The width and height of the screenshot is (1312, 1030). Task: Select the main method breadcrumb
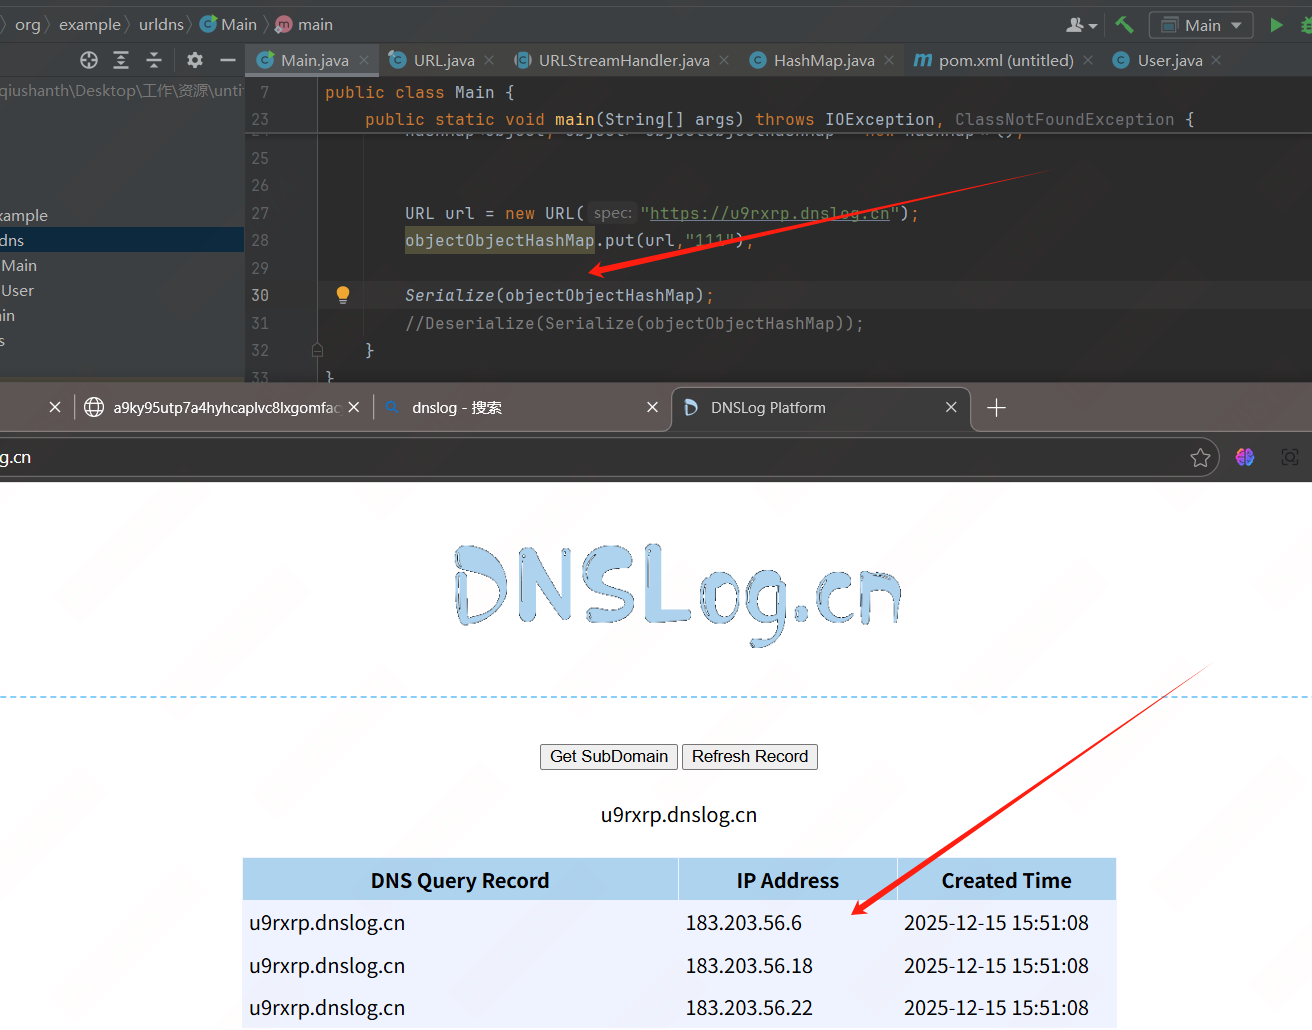[305, 25]
